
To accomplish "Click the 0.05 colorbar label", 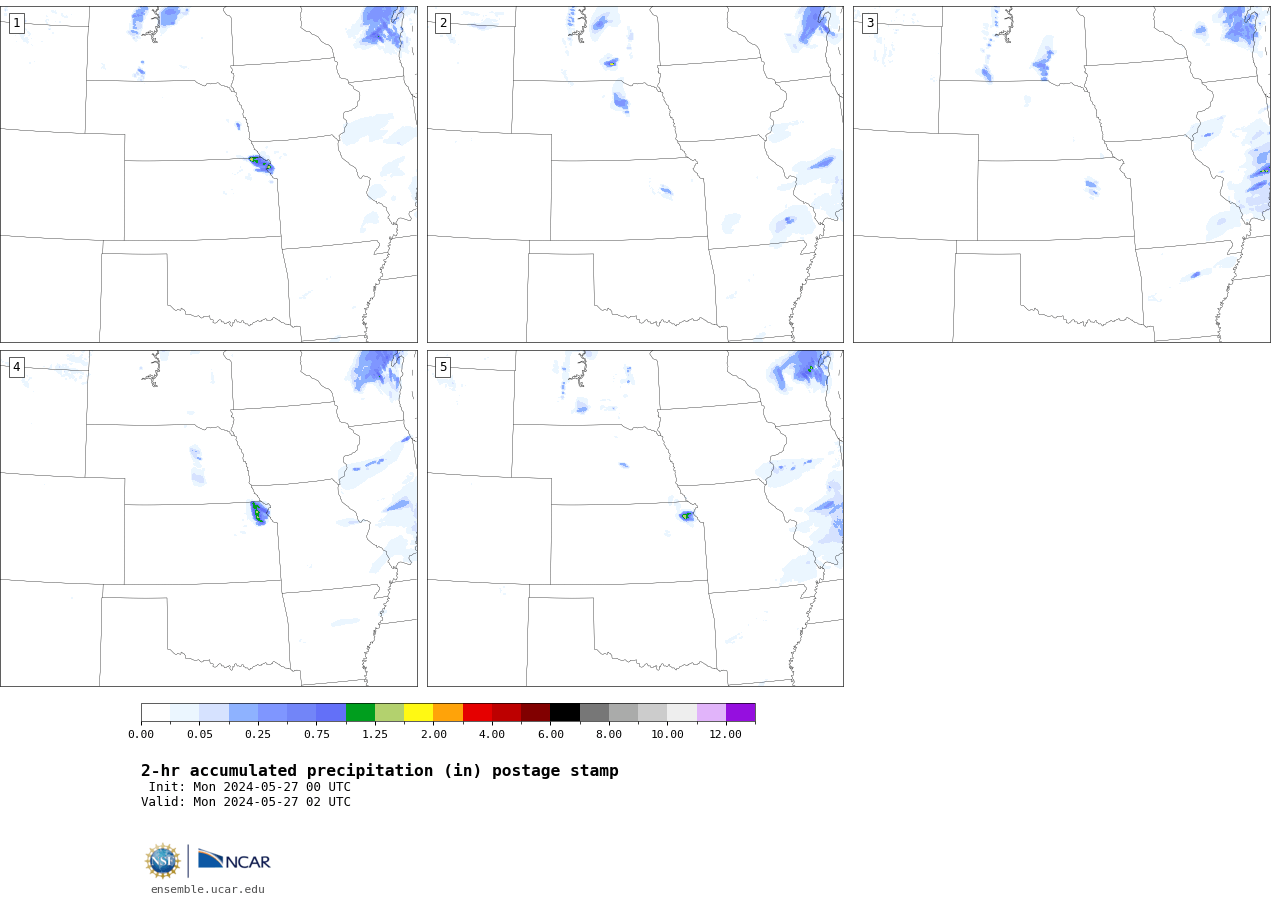I will [x=200, y=734].
